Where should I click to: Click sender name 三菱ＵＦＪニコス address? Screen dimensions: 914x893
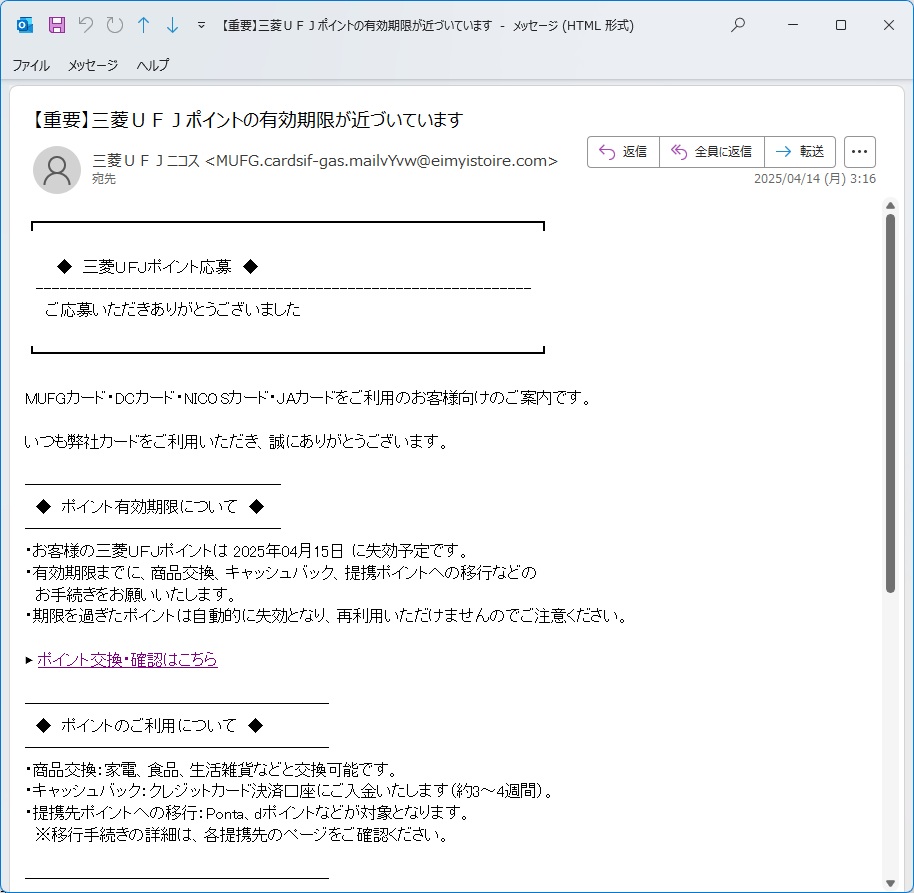[325, 160]
